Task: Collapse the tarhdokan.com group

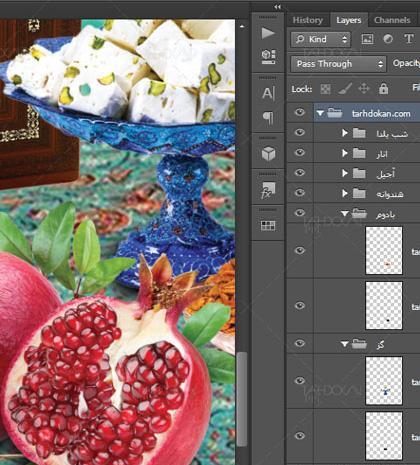Action: [320, 113]
